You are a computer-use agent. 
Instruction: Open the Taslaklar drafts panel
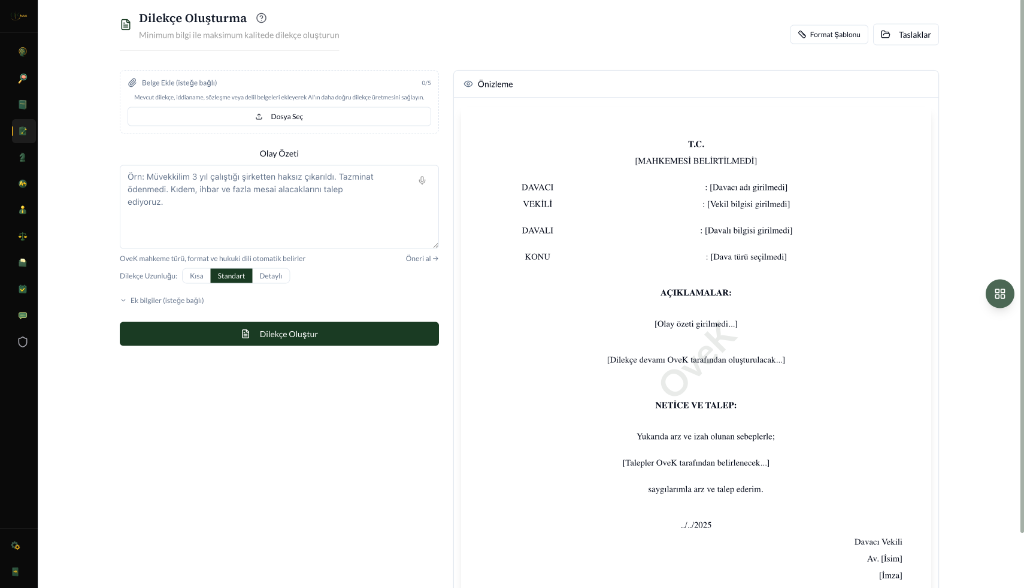906,35
